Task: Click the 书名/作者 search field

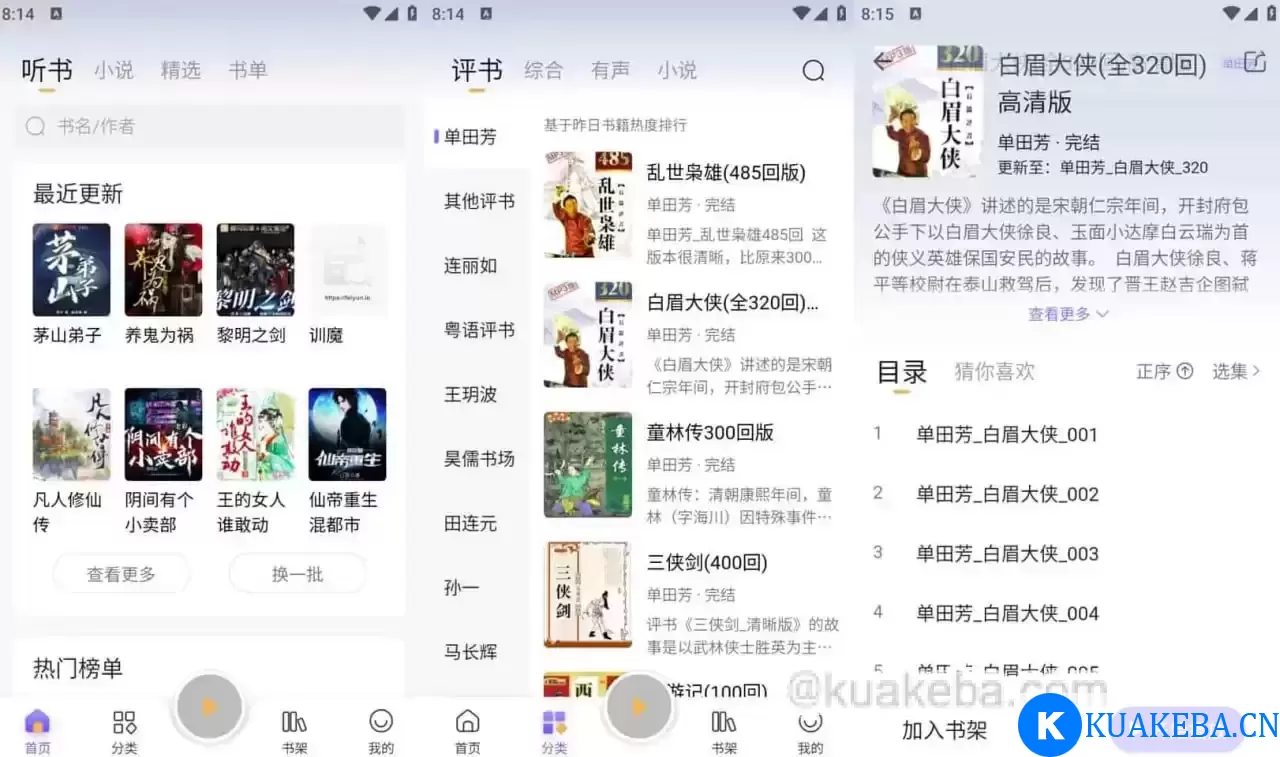Action: (x=210, y=126)
